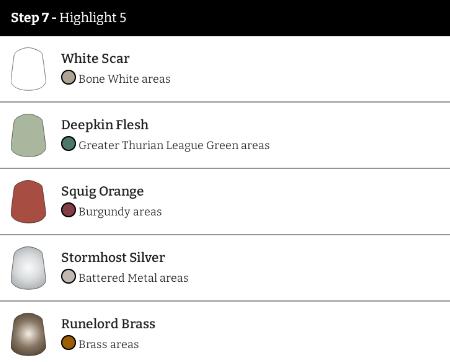Click the Runelord Brass paint pot icon
This screenshot has width=450, height=362.
(28, 334)
